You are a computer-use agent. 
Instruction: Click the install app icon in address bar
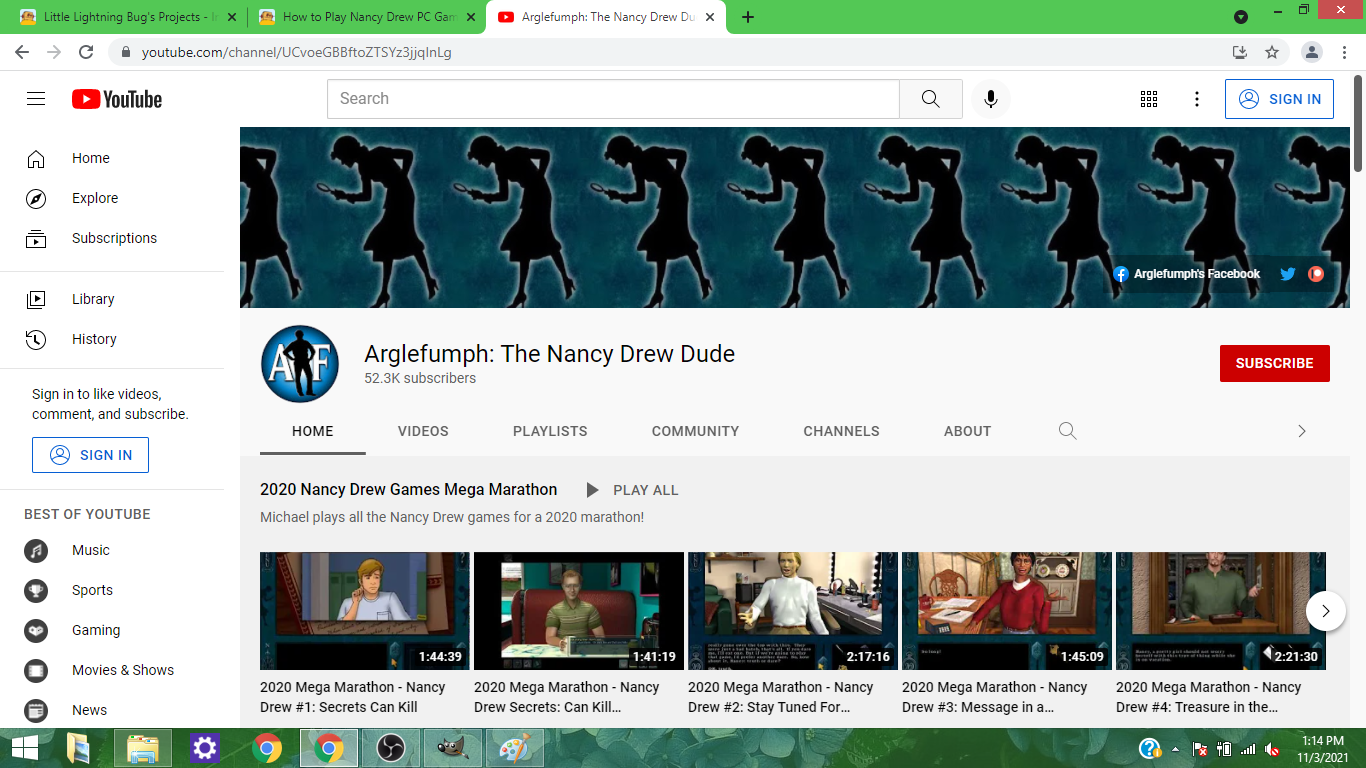tap(1240, 52)
